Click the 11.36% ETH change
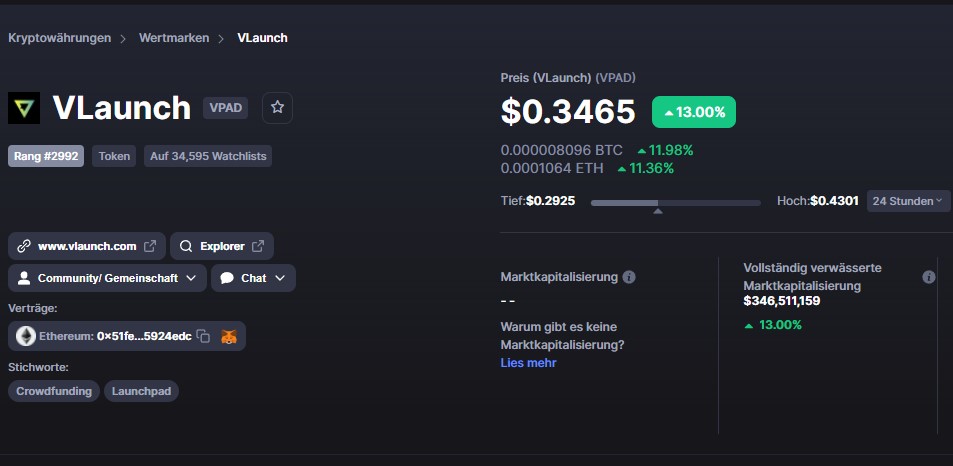This screenshot has height=466, width=953. (x=645, y=168)
